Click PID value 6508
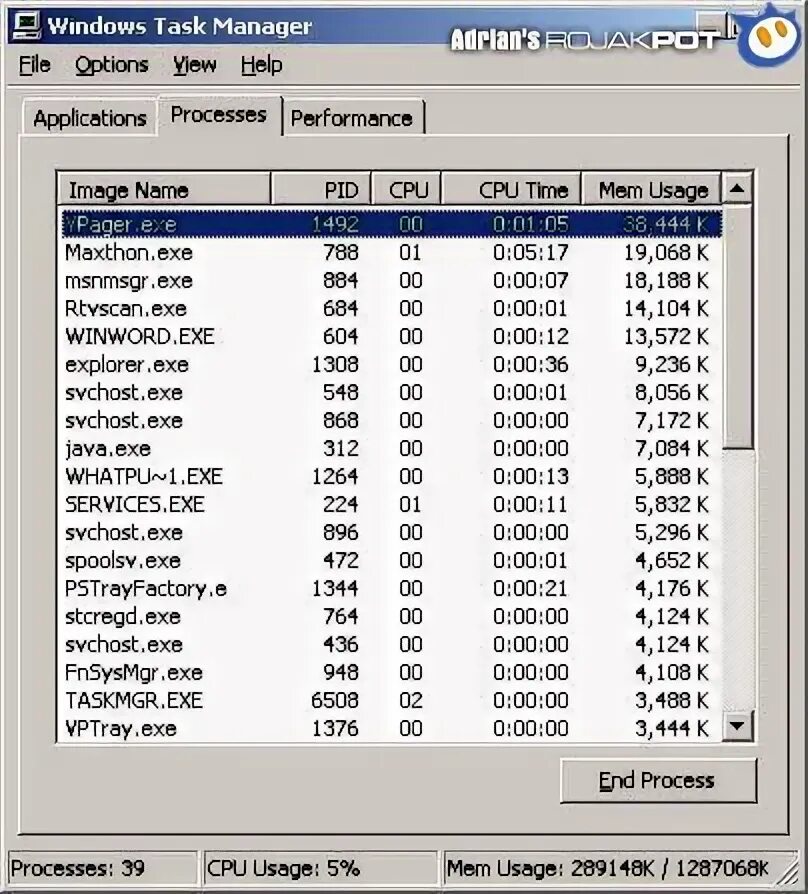The height and width of the screenshot is (894, 808). 335,700
